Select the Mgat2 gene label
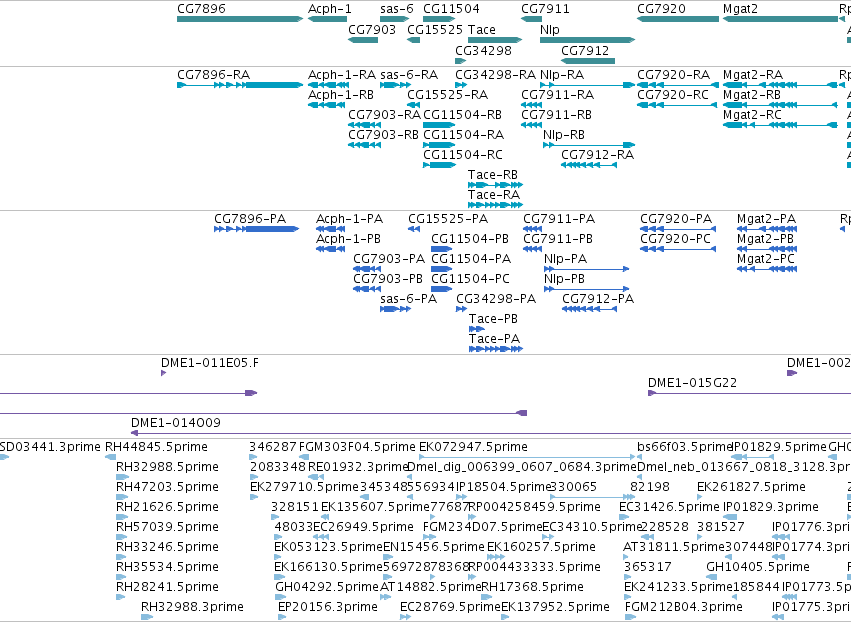The image size is (851, 622). point(740,9)
